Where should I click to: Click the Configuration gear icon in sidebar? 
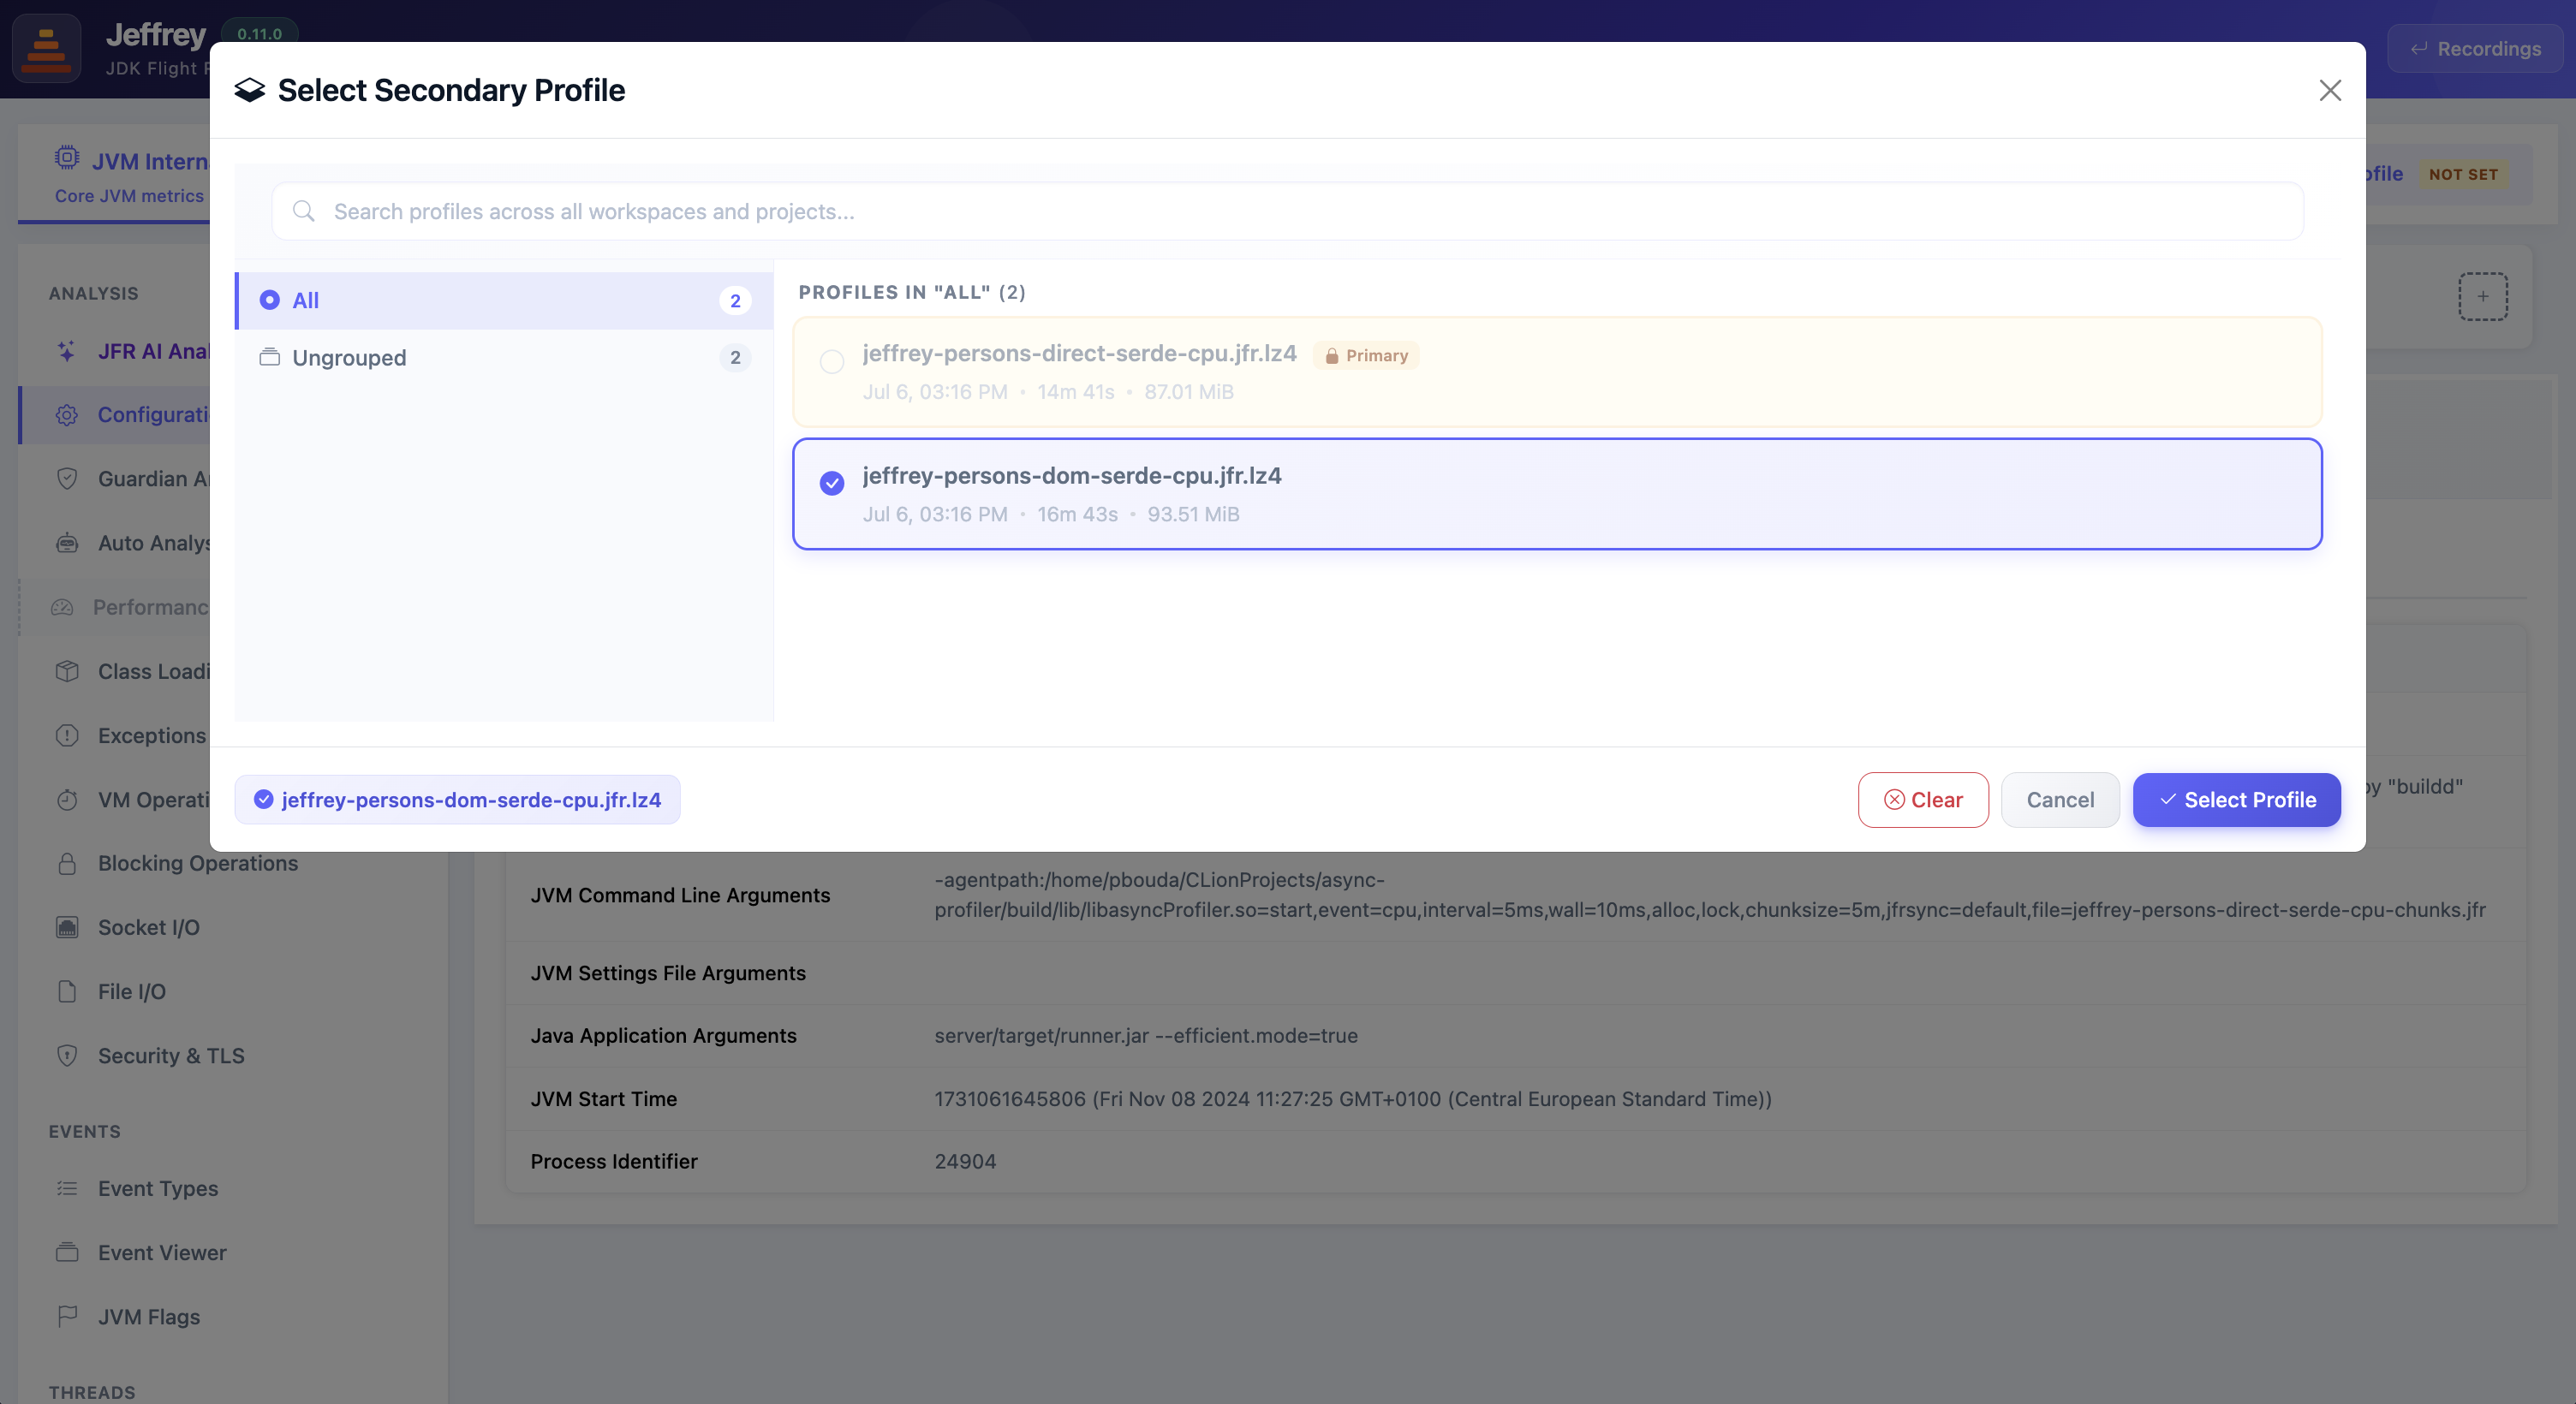coord(66,414)
